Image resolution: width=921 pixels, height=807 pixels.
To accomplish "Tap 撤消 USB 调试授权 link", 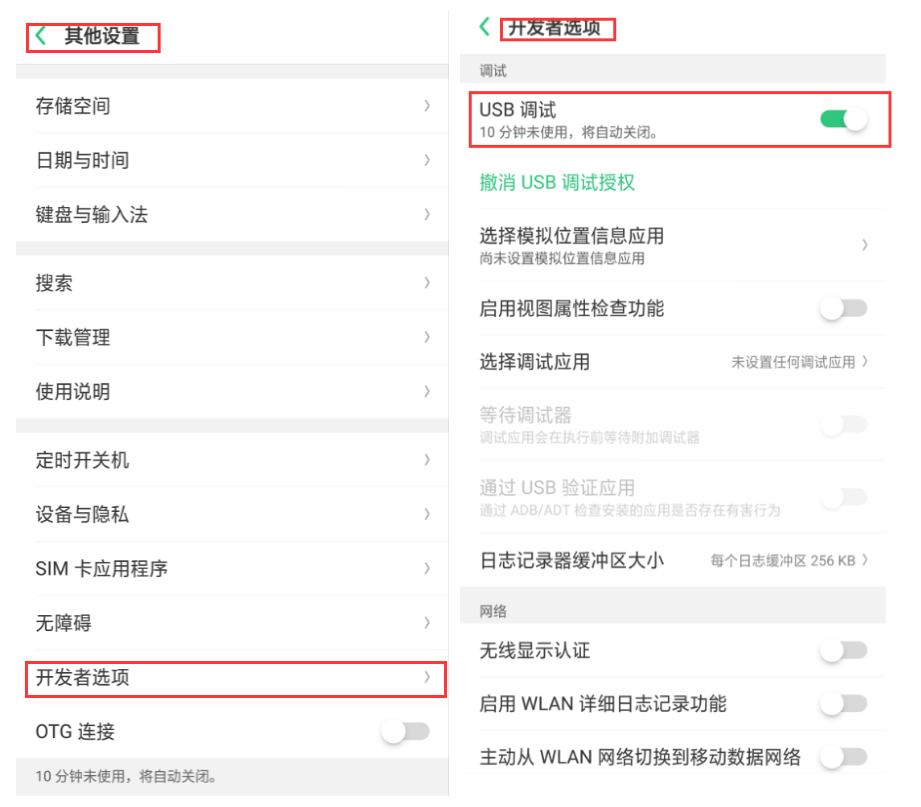I will tap(557, 183).
